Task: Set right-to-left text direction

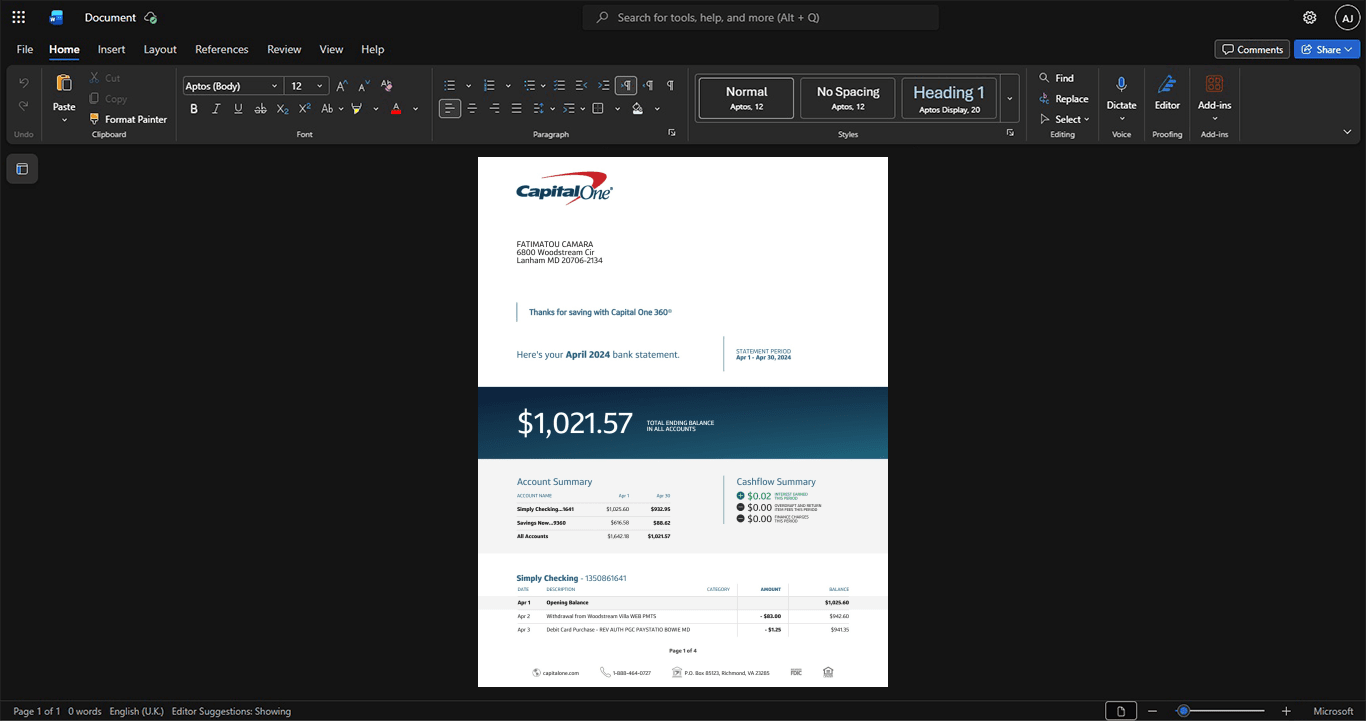Action: [648, 86]
